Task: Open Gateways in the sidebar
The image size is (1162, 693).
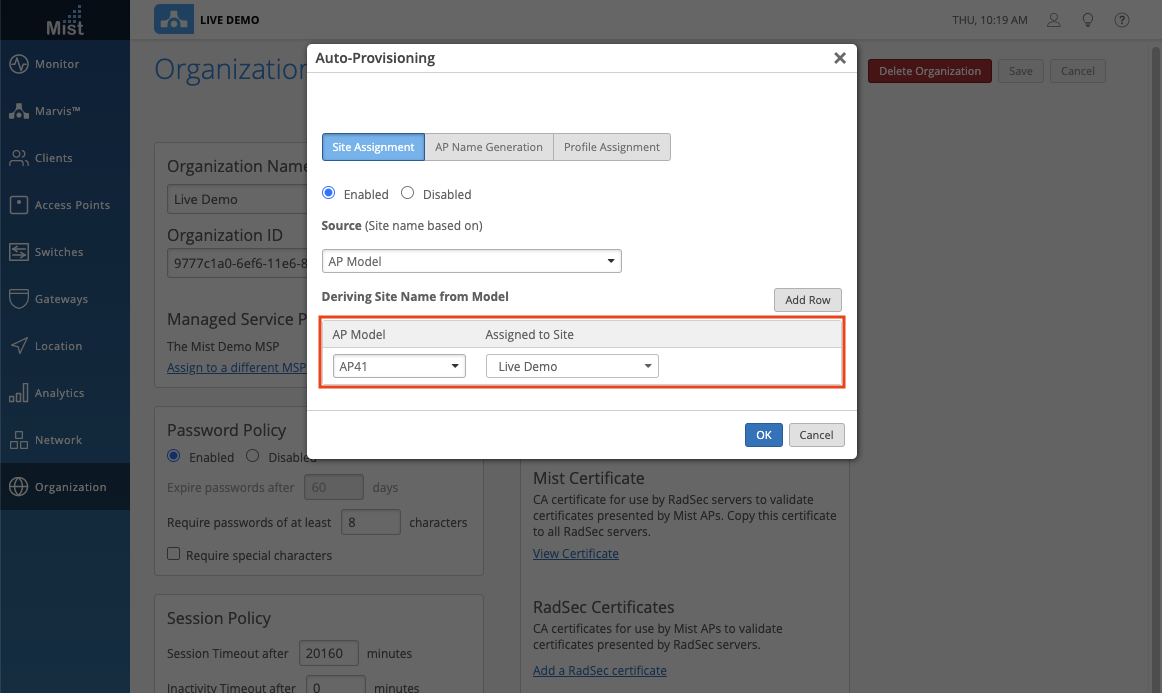Action: 19,299
